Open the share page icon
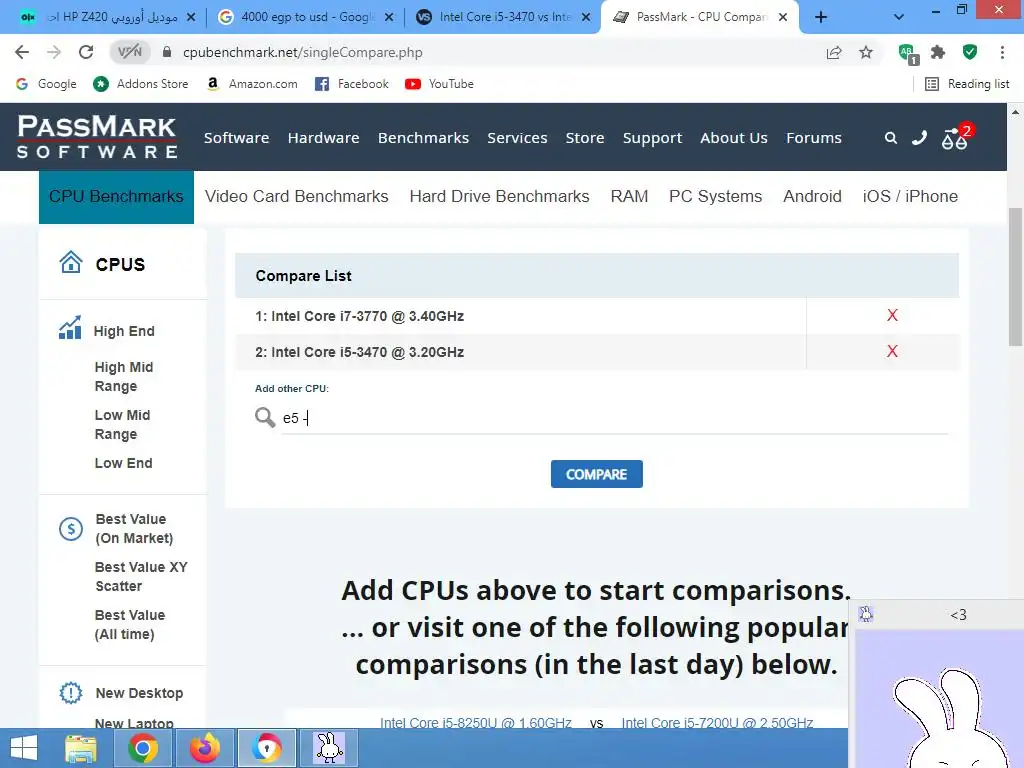The image size is (1024, 768). coord(834,52)
